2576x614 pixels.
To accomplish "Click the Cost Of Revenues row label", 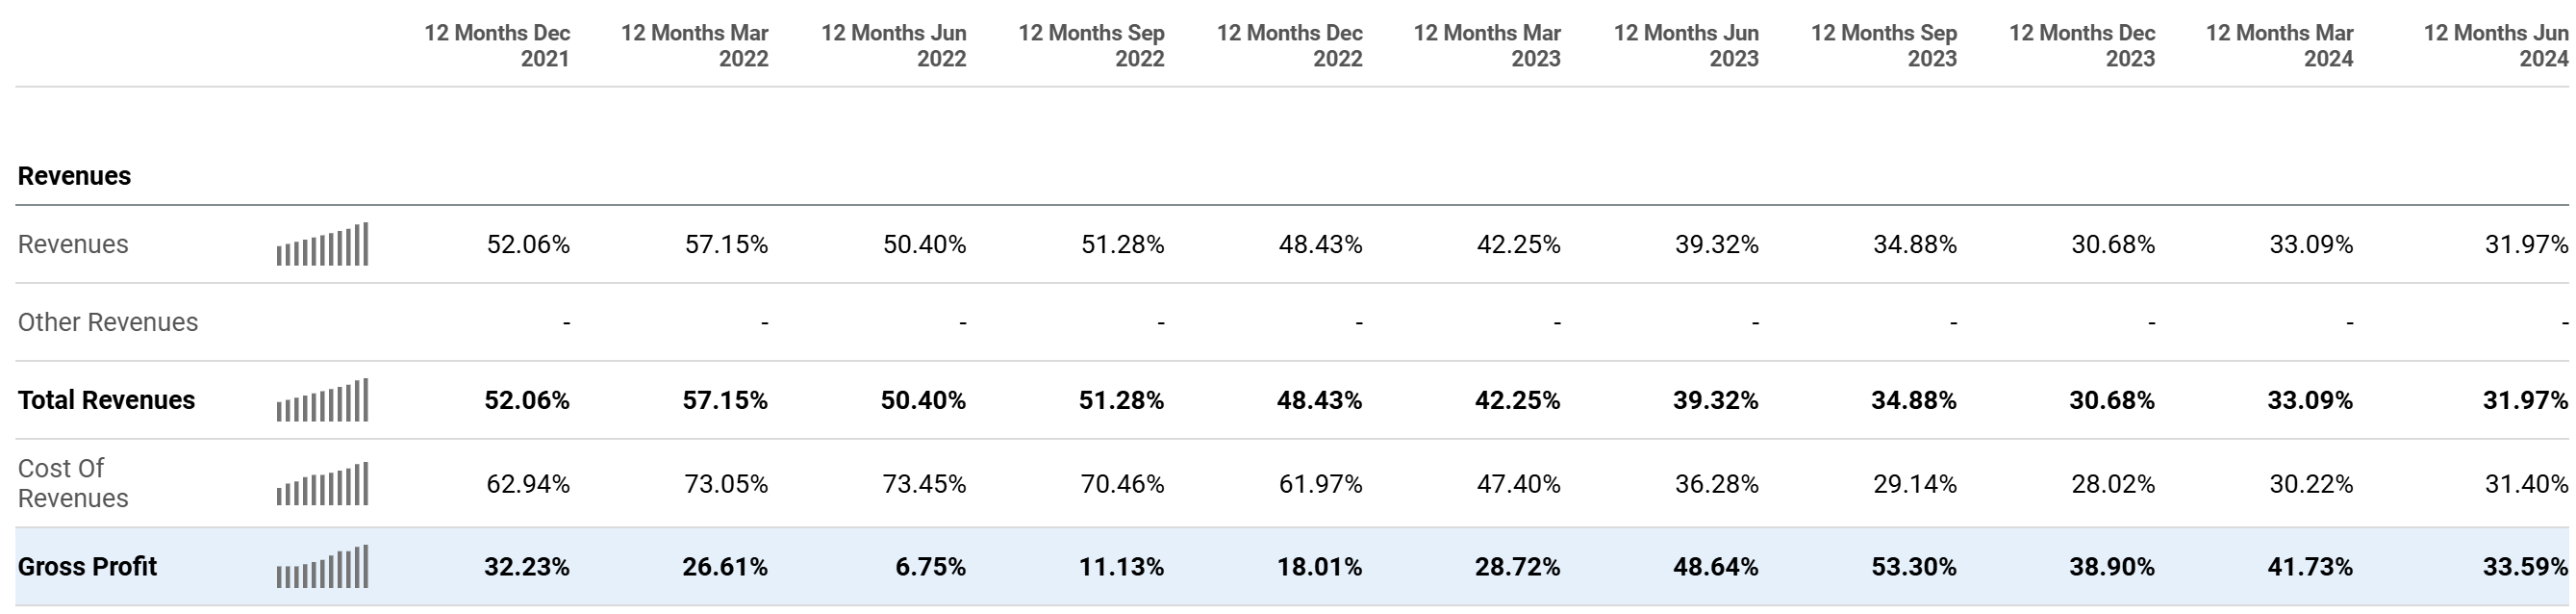I will [x=73, y=483].
